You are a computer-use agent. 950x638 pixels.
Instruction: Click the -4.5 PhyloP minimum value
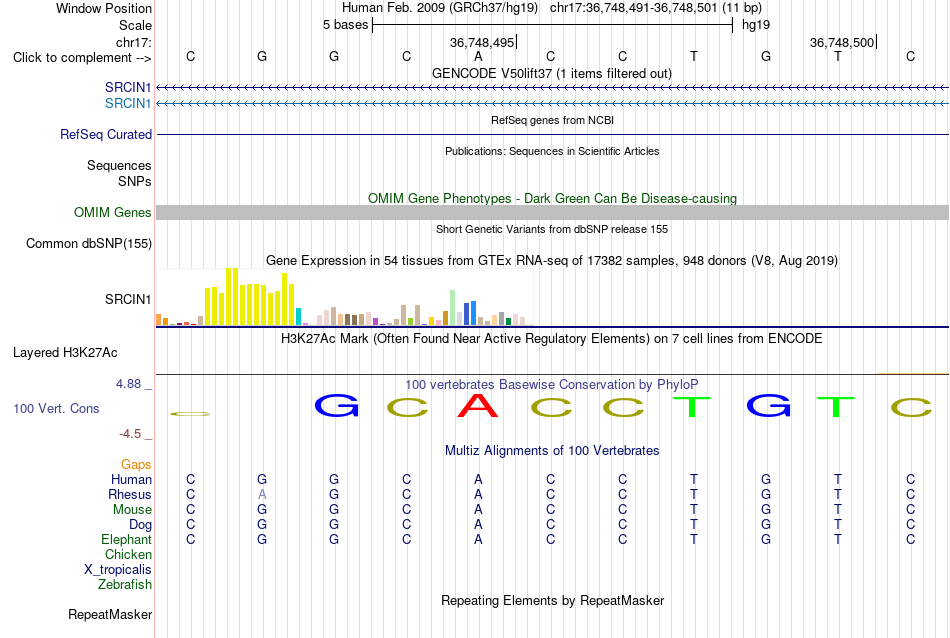coord(130,434)
